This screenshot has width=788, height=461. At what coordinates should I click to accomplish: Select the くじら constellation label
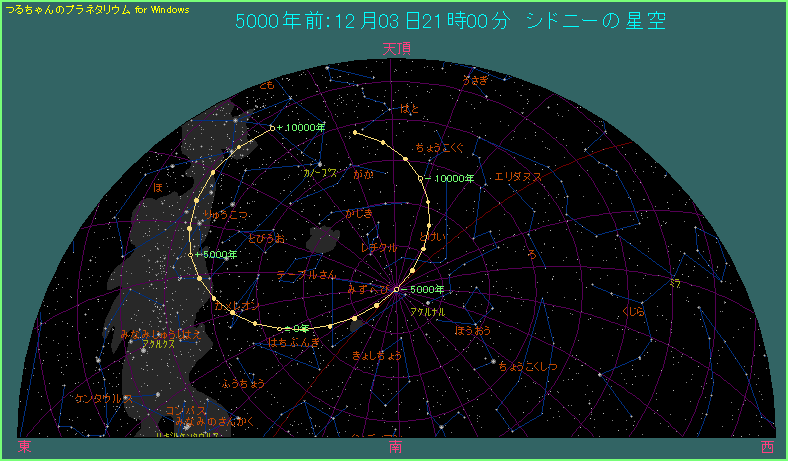pyautogui.click(x=633, y=311)
